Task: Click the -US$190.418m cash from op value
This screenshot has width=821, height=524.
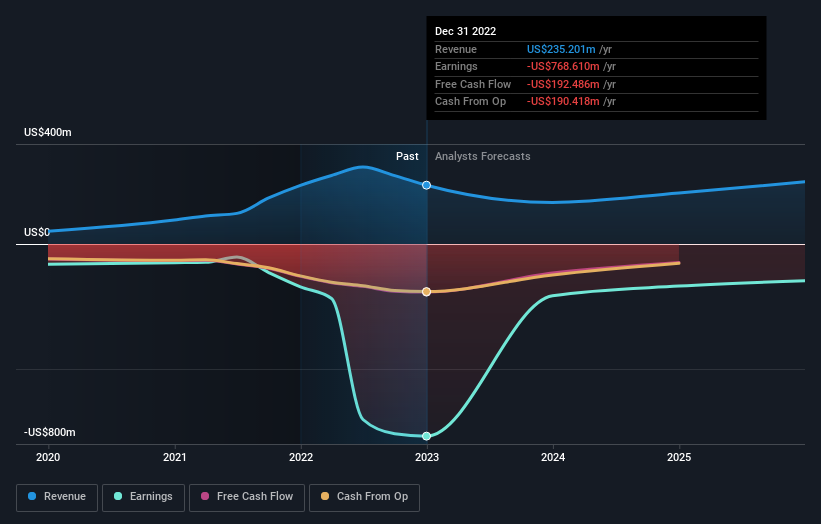Action: (563, 102)
